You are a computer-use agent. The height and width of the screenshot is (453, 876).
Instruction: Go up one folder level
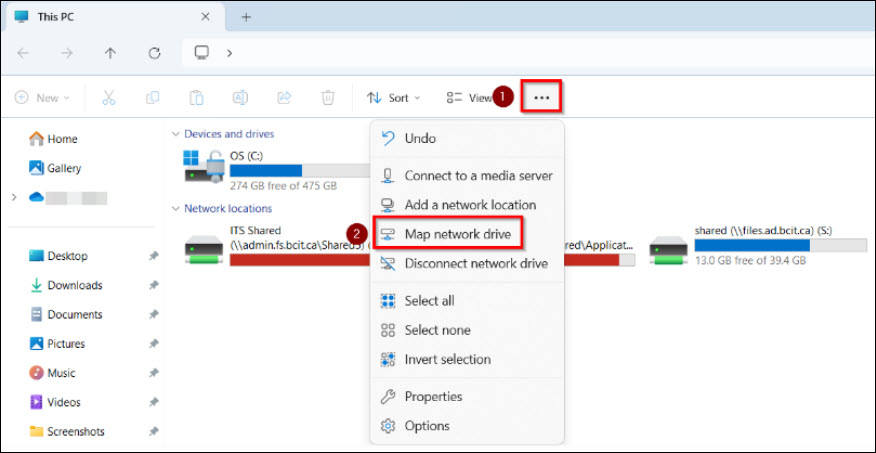(110, 53)
